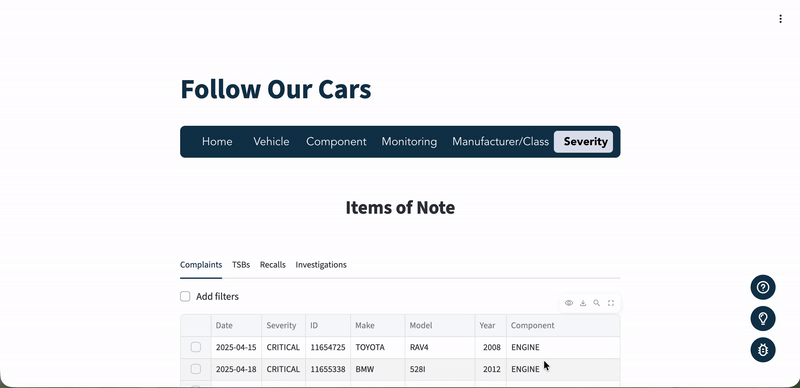The image size is (800, 388).
Task: Click ENGINE component in the BMW row
Action: [x=563, y=369]
